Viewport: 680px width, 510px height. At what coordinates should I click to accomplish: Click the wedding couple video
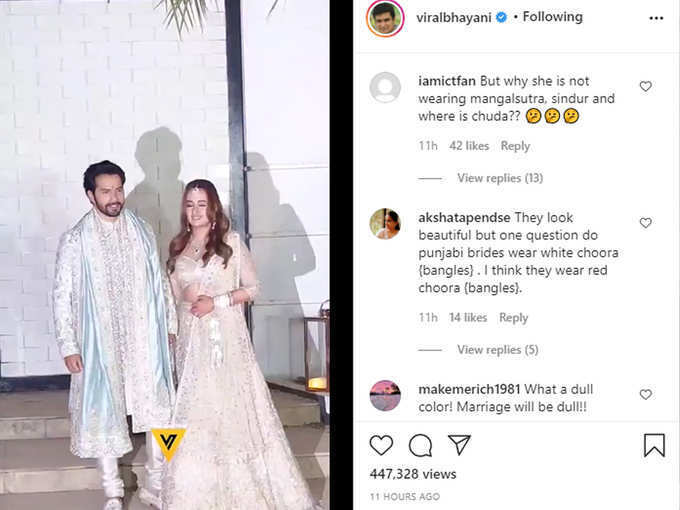point(165,255)
